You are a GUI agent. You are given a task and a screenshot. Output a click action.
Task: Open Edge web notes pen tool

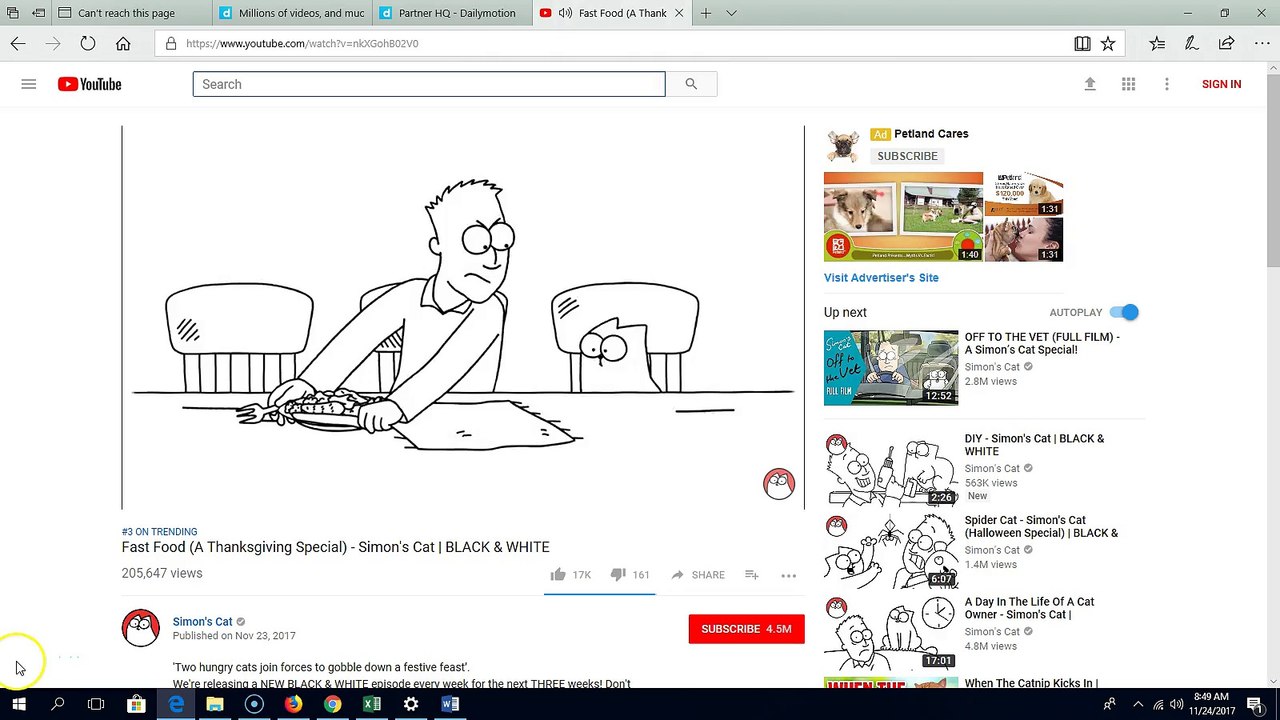point(1191,43)
